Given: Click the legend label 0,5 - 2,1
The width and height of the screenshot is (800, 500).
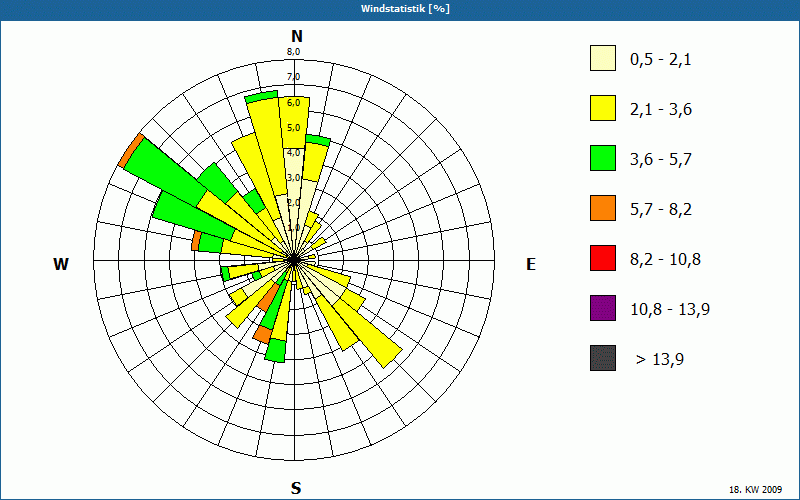Looking at the screenshot, I should (x=661, y=60).
